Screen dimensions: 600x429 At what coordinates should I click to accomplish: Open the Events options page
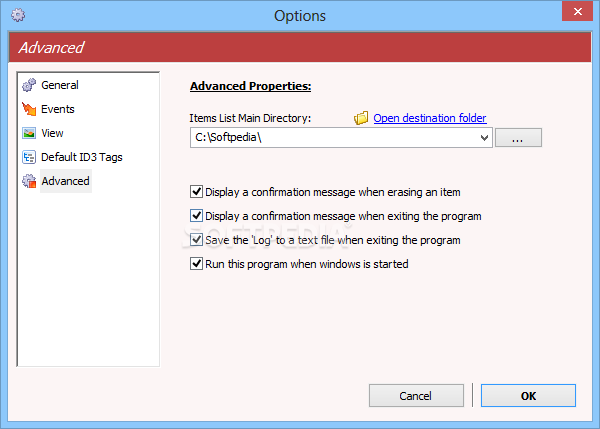[x=58, y=109]
